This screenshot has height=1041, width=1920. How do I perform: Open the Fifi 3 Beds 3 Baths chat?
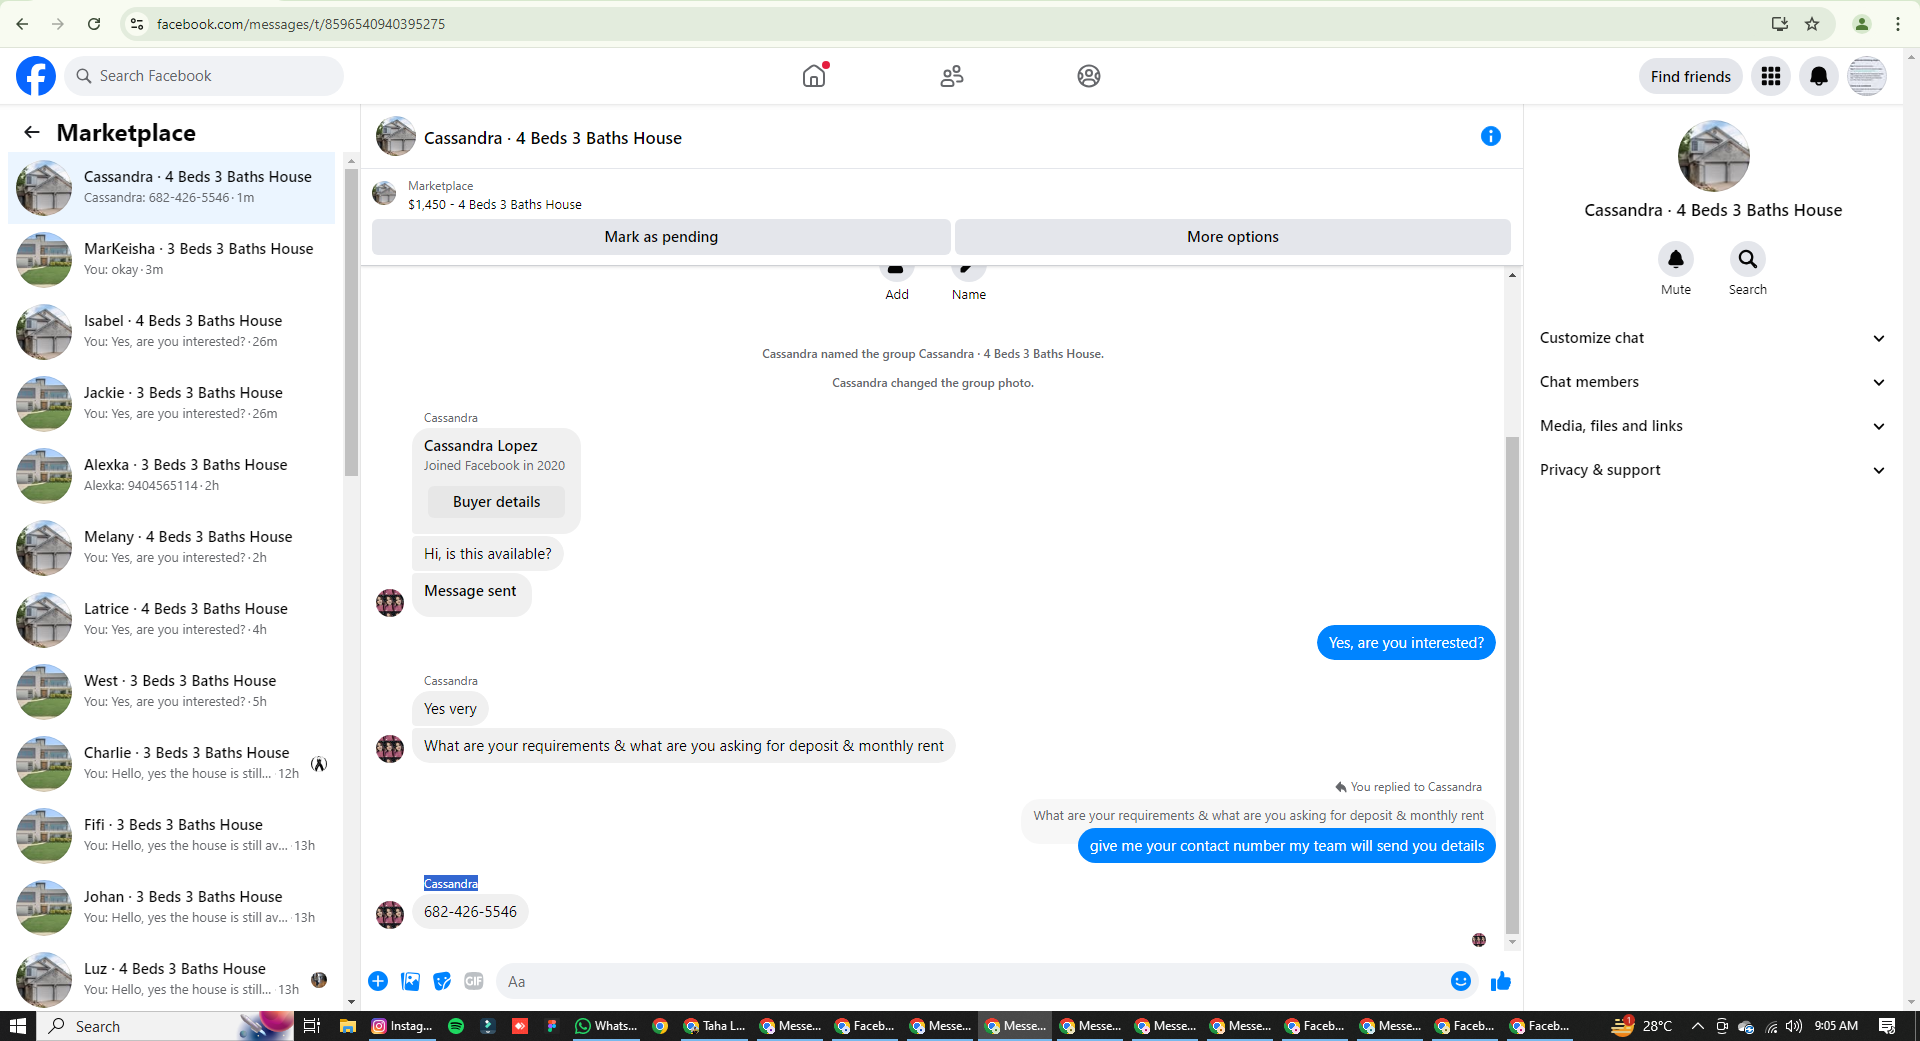172,836
